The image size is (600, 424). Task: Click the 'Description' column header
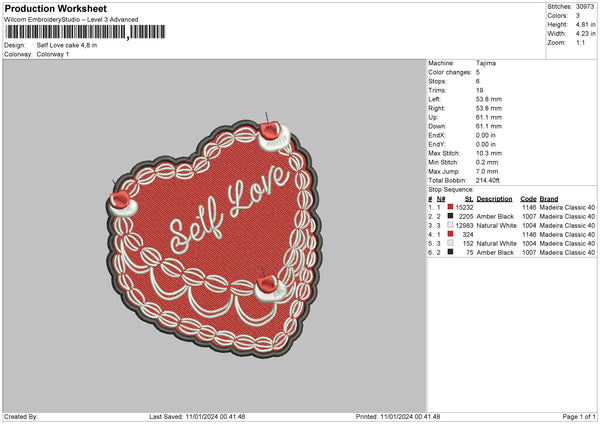pyautogui.click(x=494, y=199)
